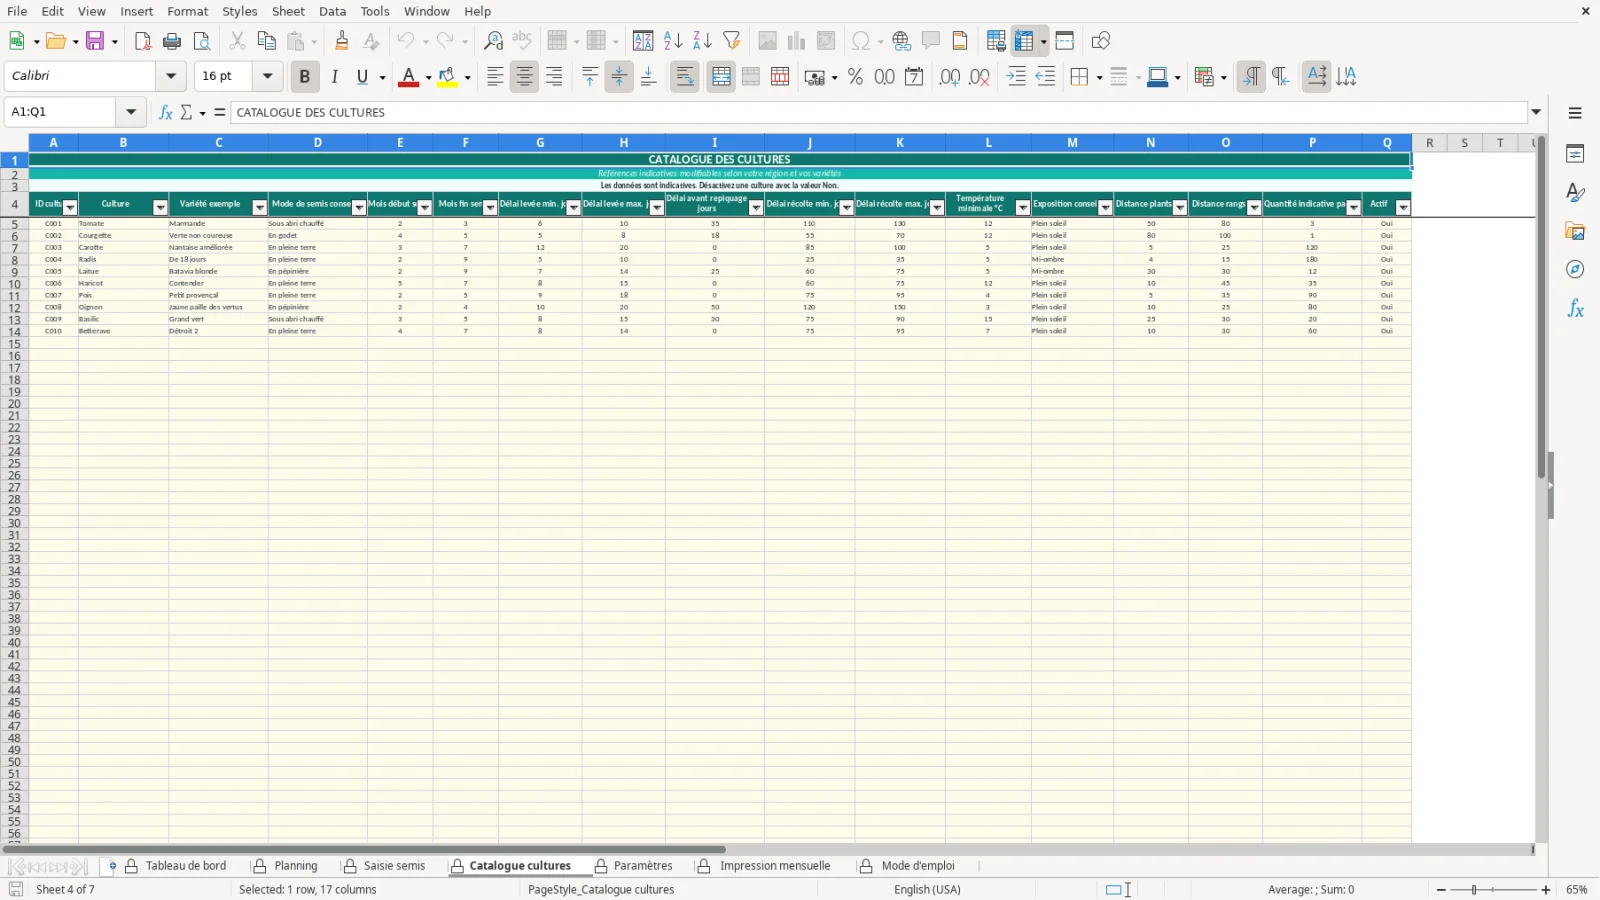
Task: Toggle Freeze Rows and Columns
Action: coord(1023,41)
